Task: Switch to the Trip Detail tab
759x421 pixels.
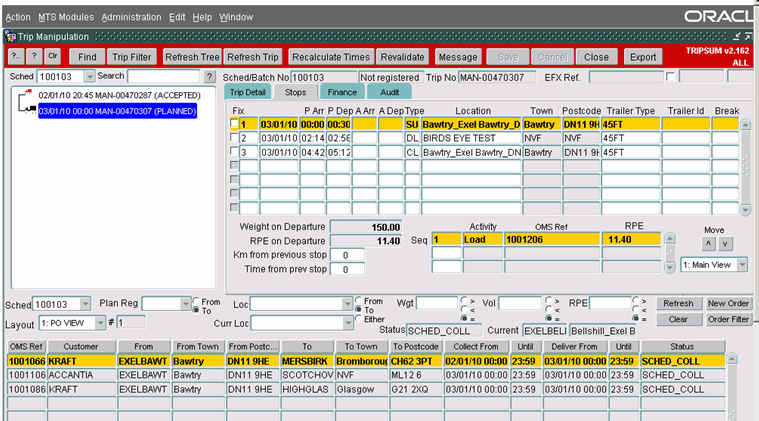Action: click(x=247, y=92)
